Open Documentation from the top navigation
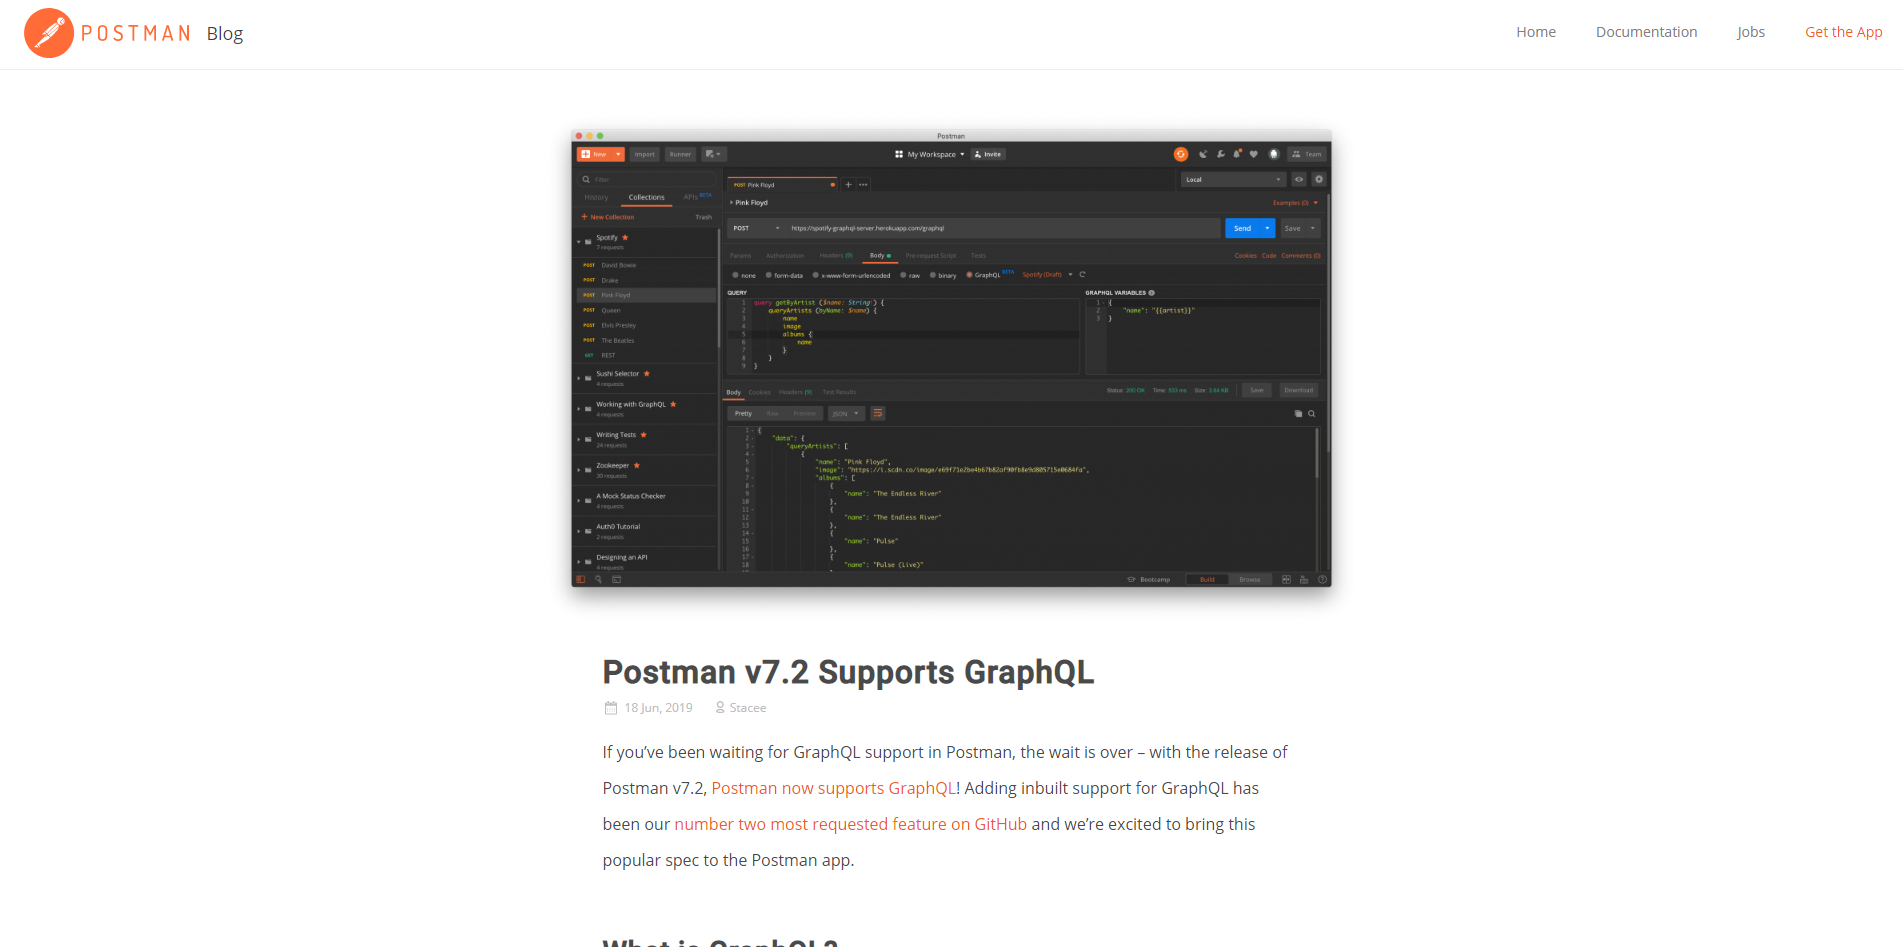Screen dimensions: 1903x947 point(1646,32)
